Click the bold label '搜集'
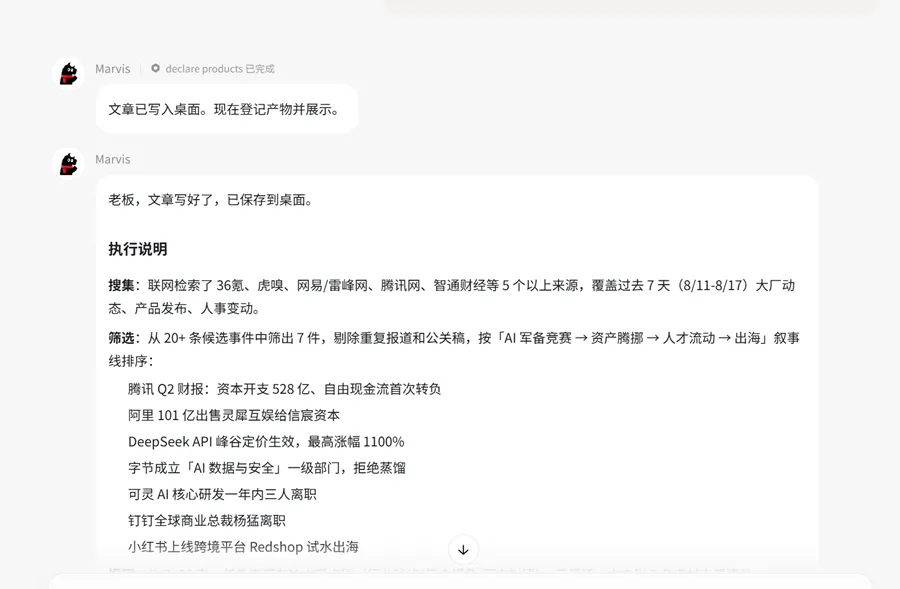 click(121, 285)
